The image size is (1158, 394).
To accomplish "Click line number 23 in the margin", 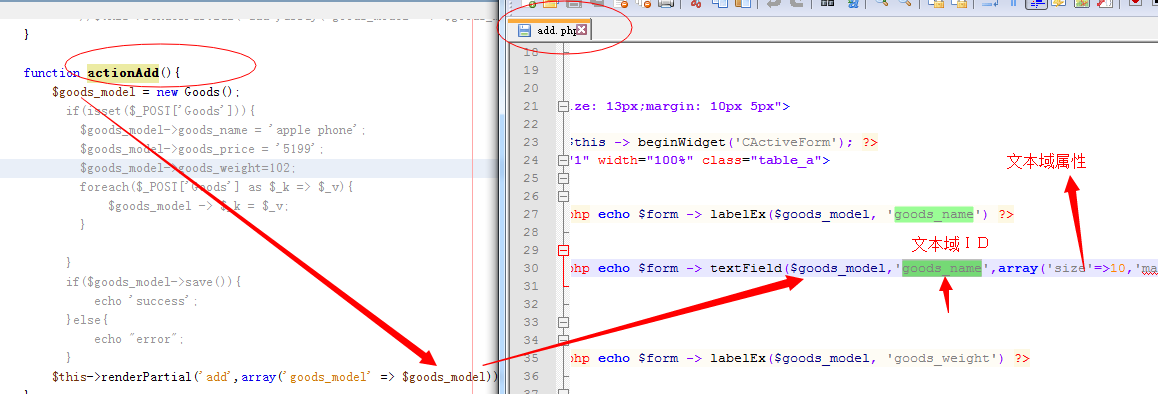I will 531,142.
